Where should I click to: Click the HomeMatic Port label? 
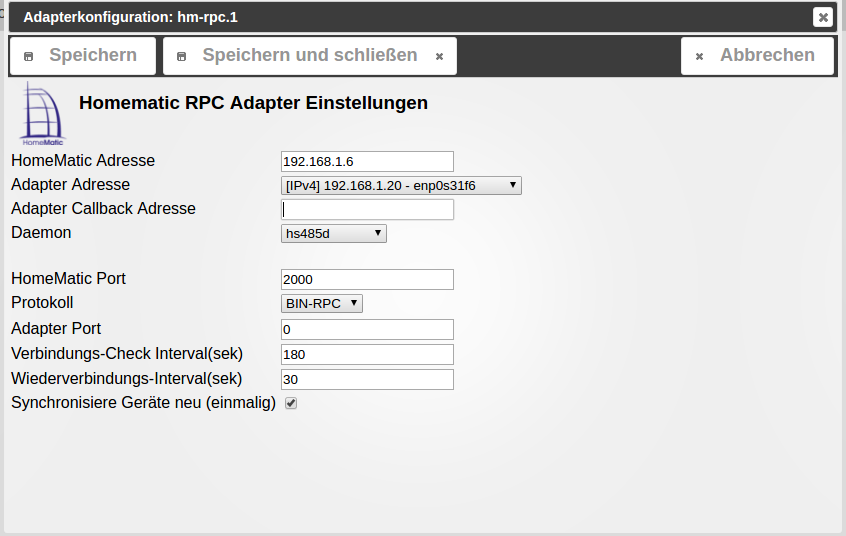[x=68, y=279]
